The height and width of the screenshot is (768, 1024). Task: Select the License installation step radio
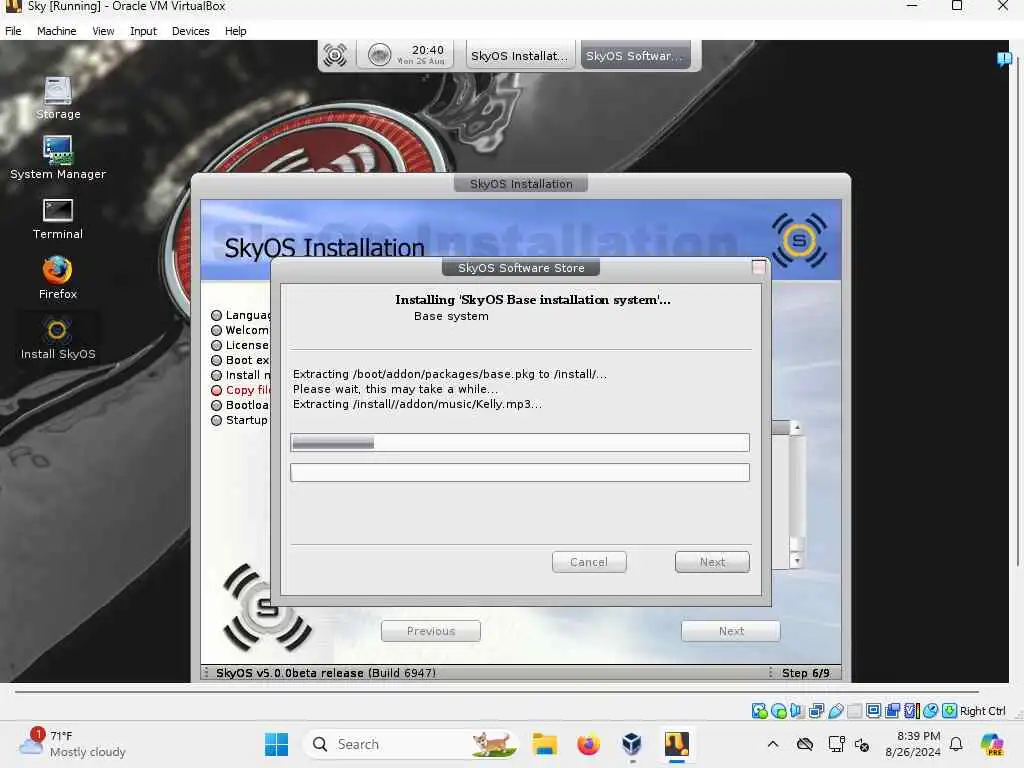217,345
